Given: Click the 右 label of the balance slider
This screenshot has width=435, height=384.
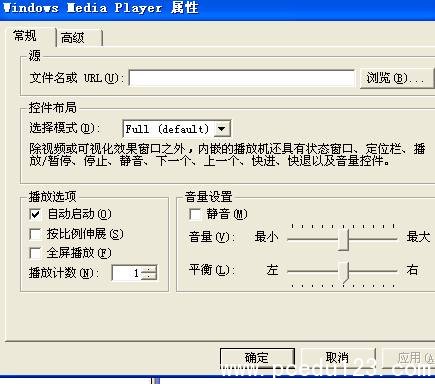Looking at the screenshot, I should pyautogui.click(x=412, y=270).
